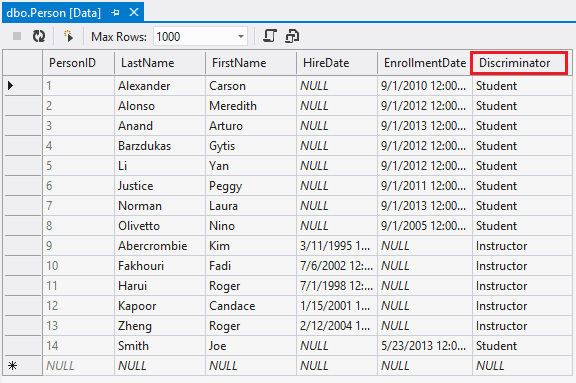Click the Script to File icon

(292, 36)
